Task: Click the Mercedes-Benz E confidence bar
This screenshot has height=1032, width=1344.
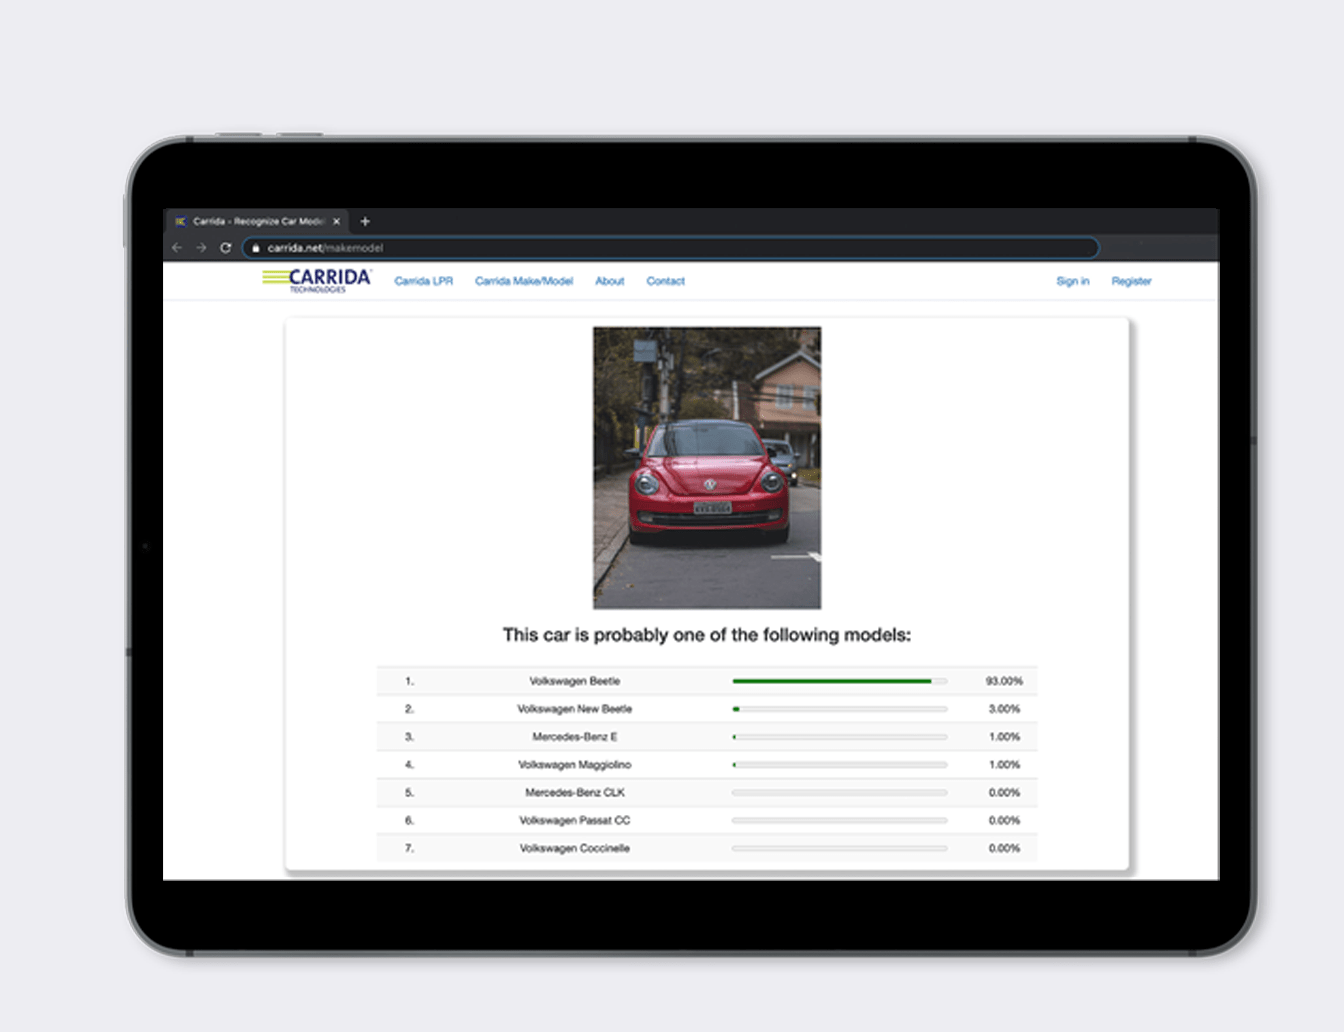Action: (840, 737)
